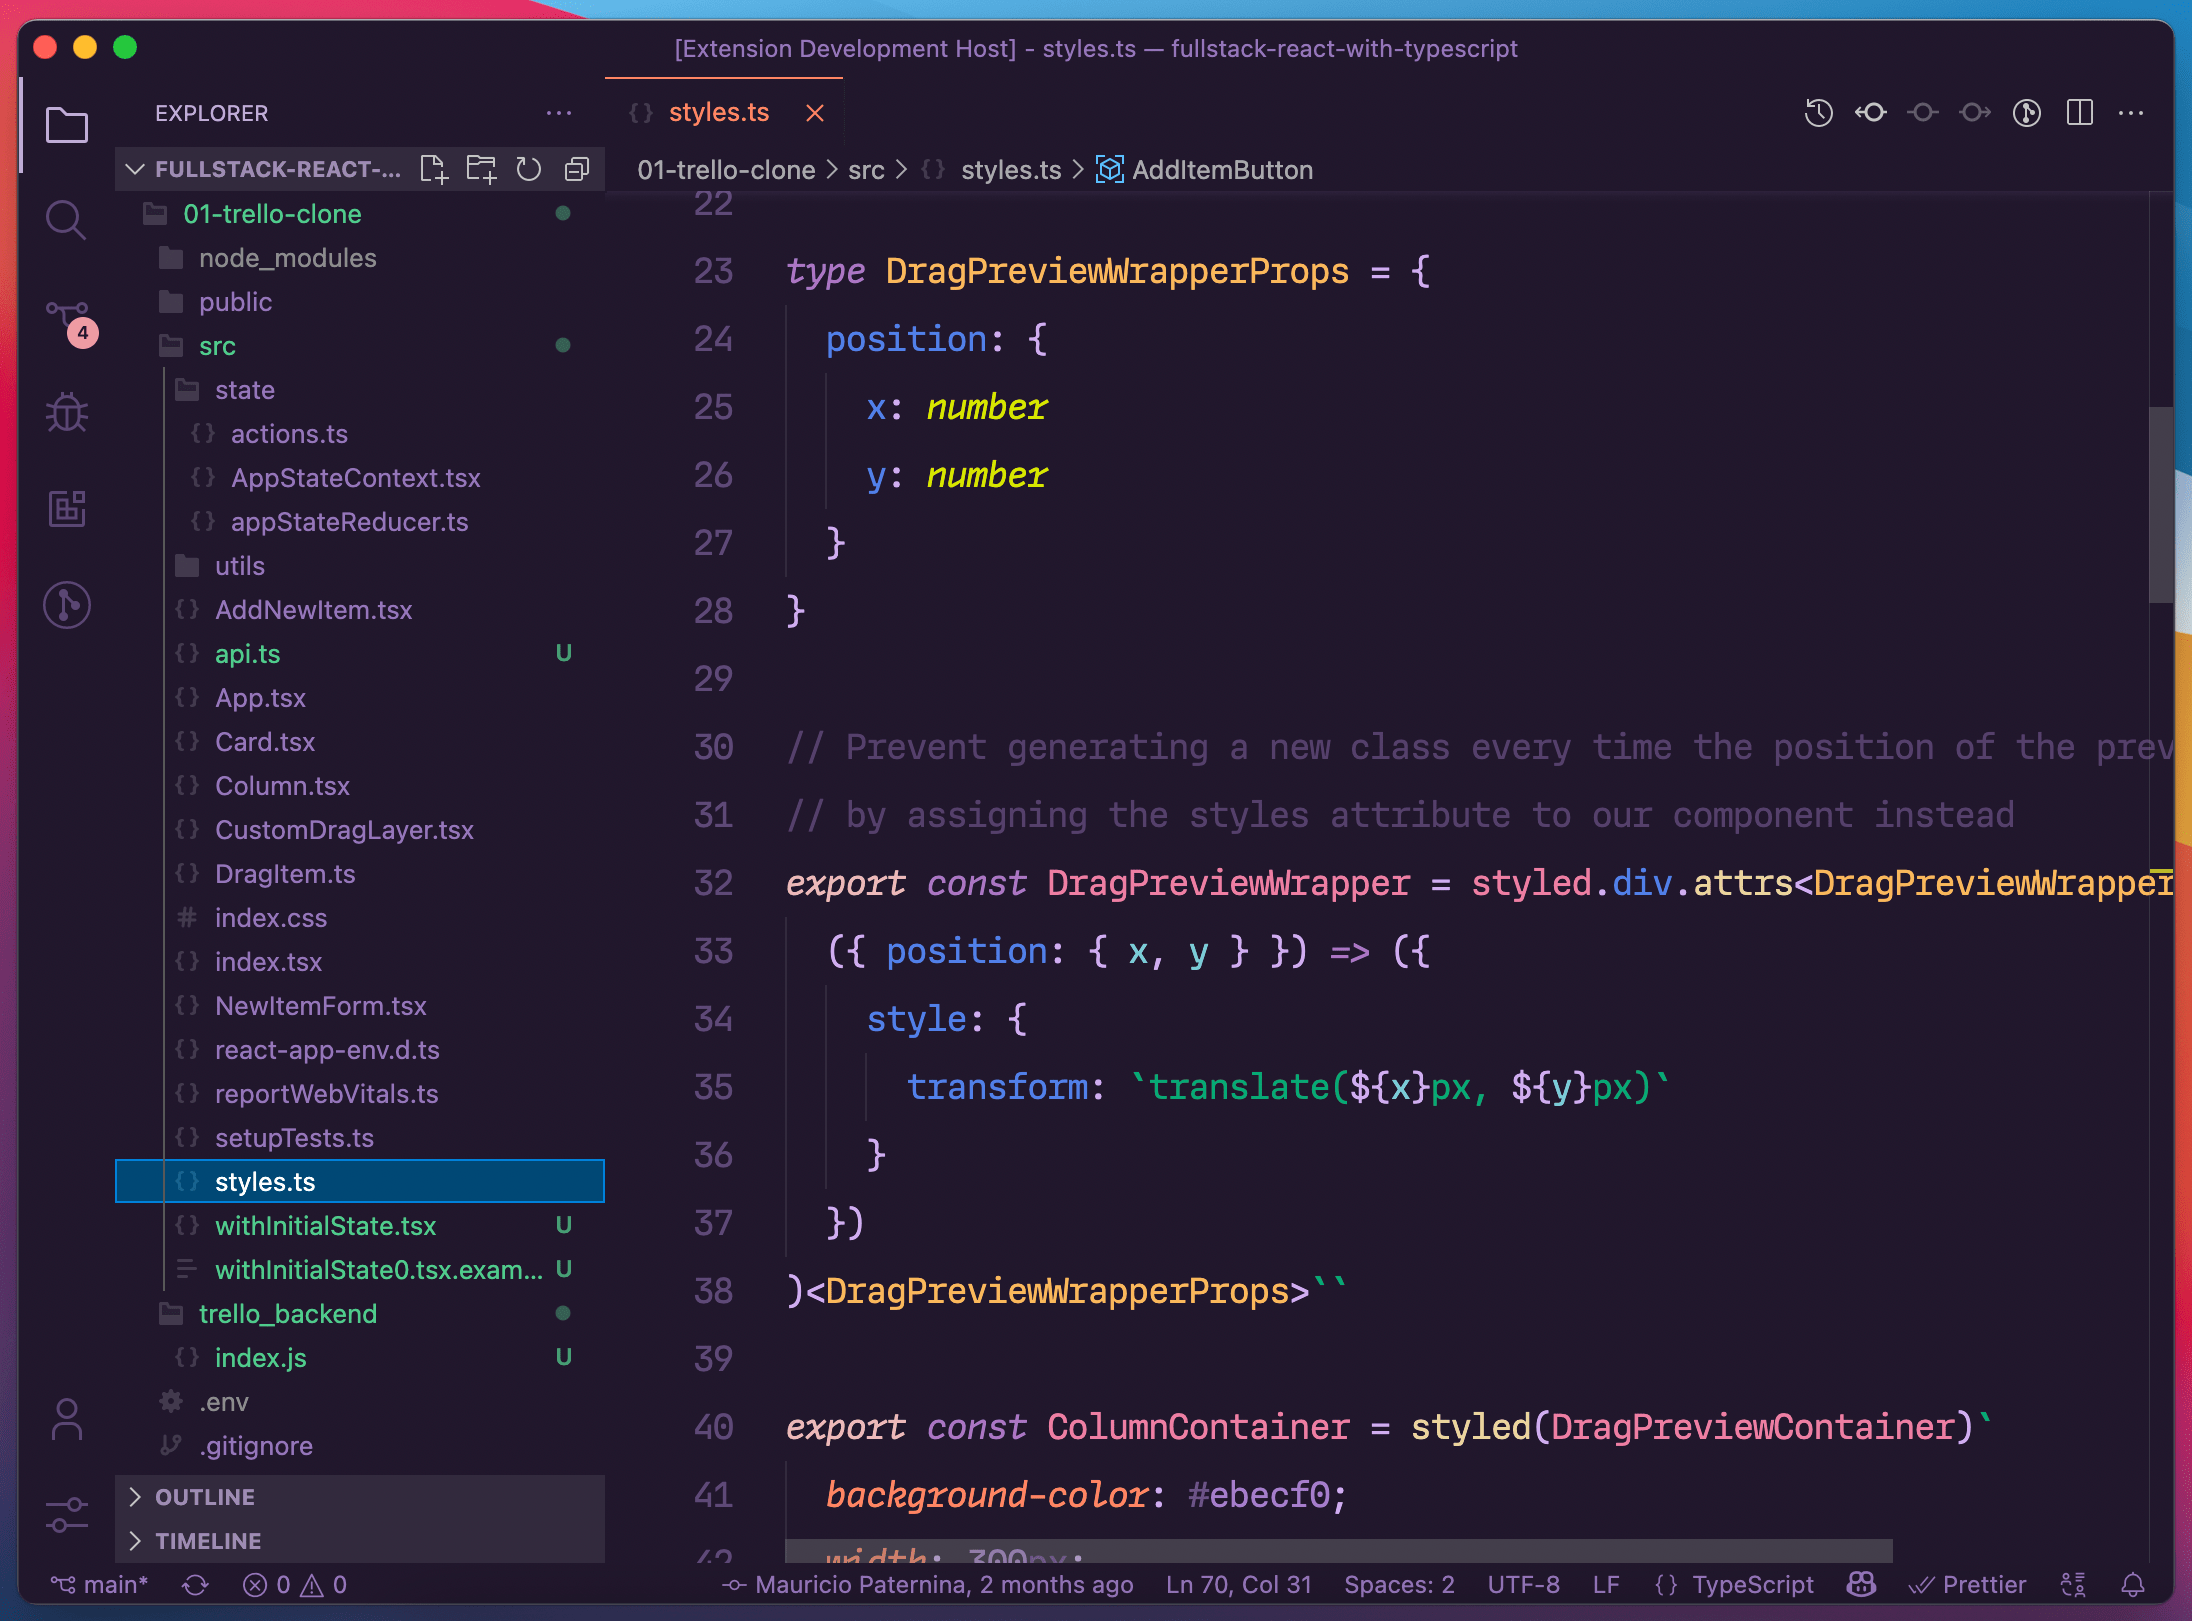
Task: Expand the utils folder
Action: tap(360, 566)
